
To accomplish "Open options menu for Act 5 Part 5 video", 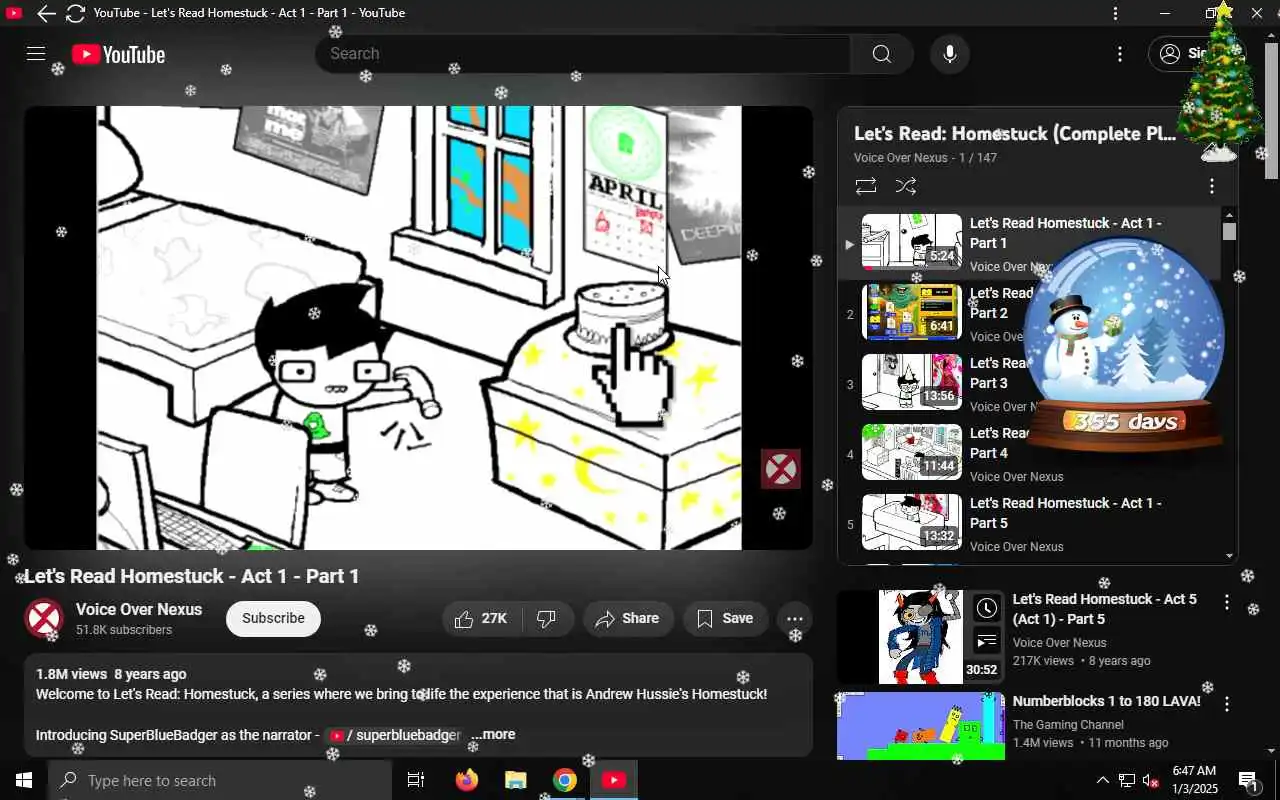I will click(1227, 602).
